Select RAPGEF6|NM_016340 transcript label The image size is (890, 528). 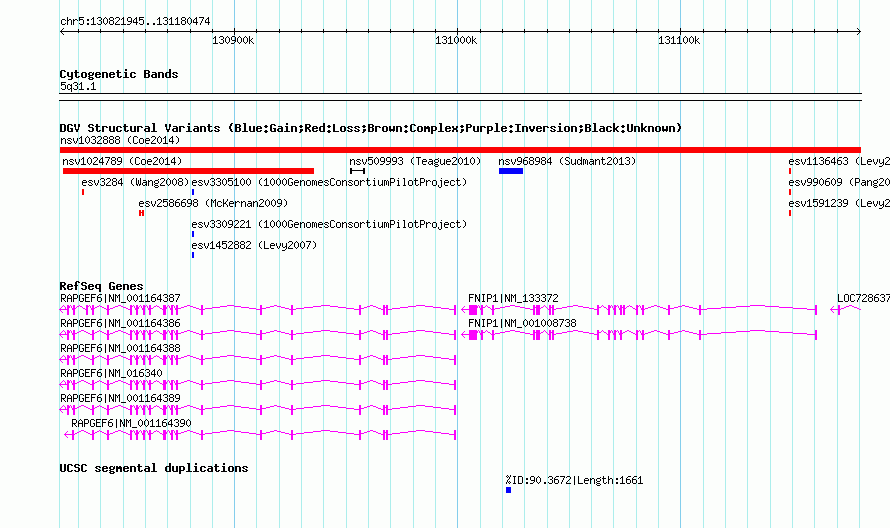tap(111, 373)
